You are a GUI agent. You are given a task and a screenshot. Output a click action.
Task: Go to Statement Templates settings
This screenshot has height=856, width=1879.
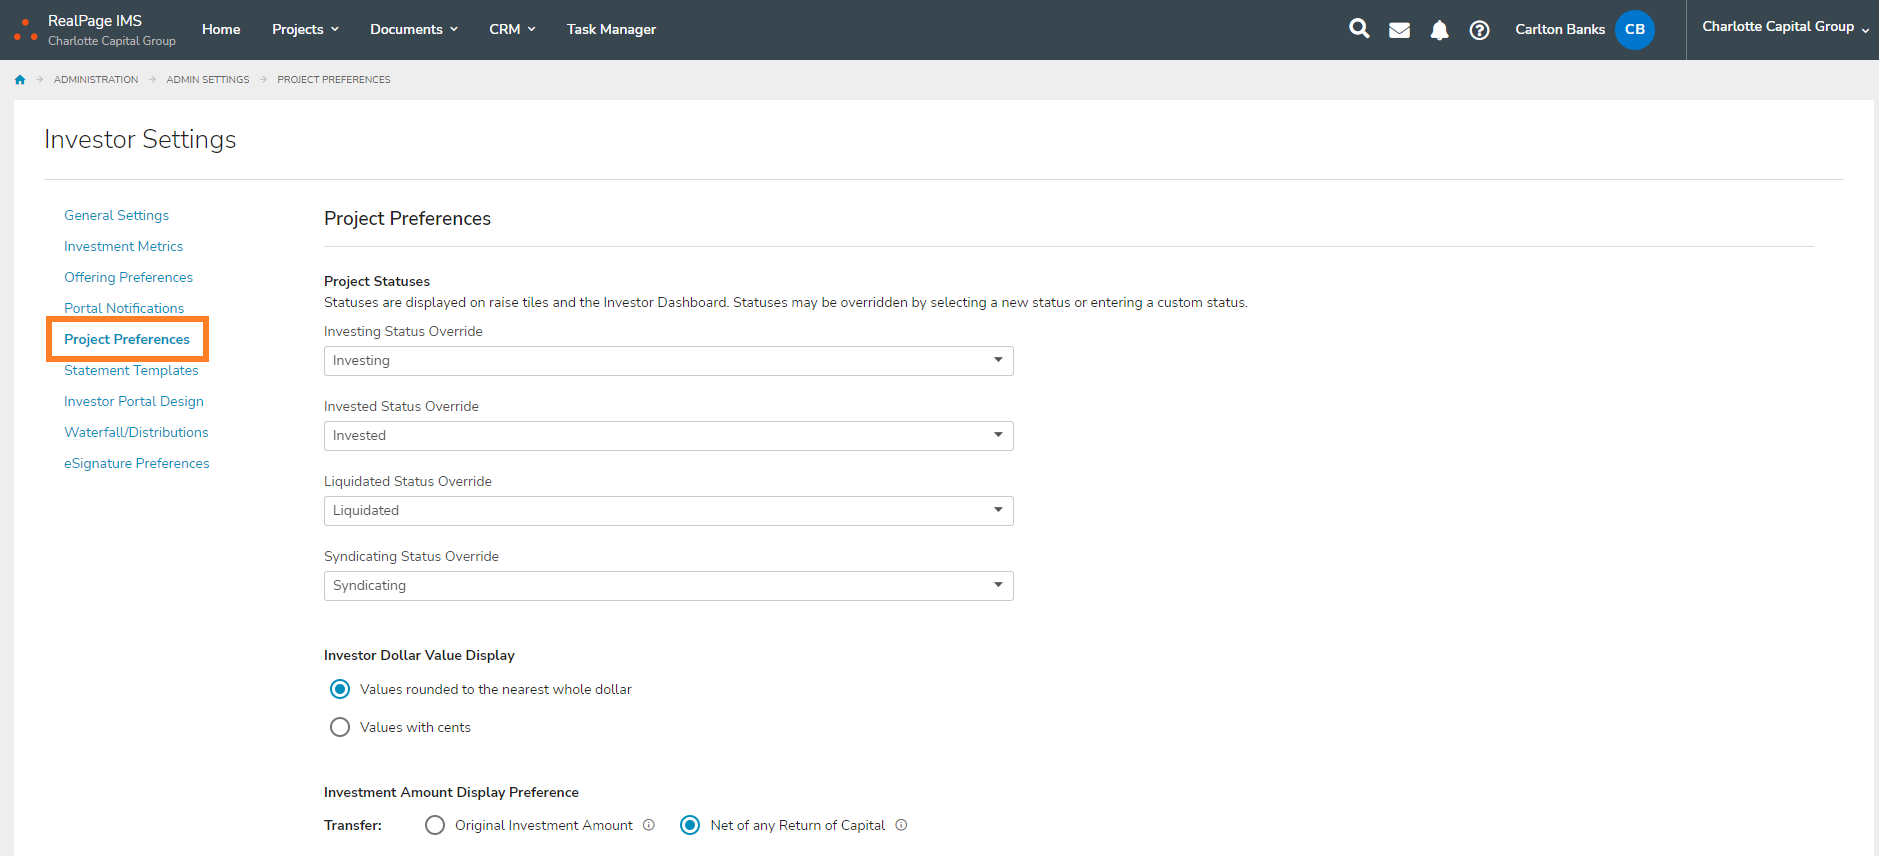[131, 370]
